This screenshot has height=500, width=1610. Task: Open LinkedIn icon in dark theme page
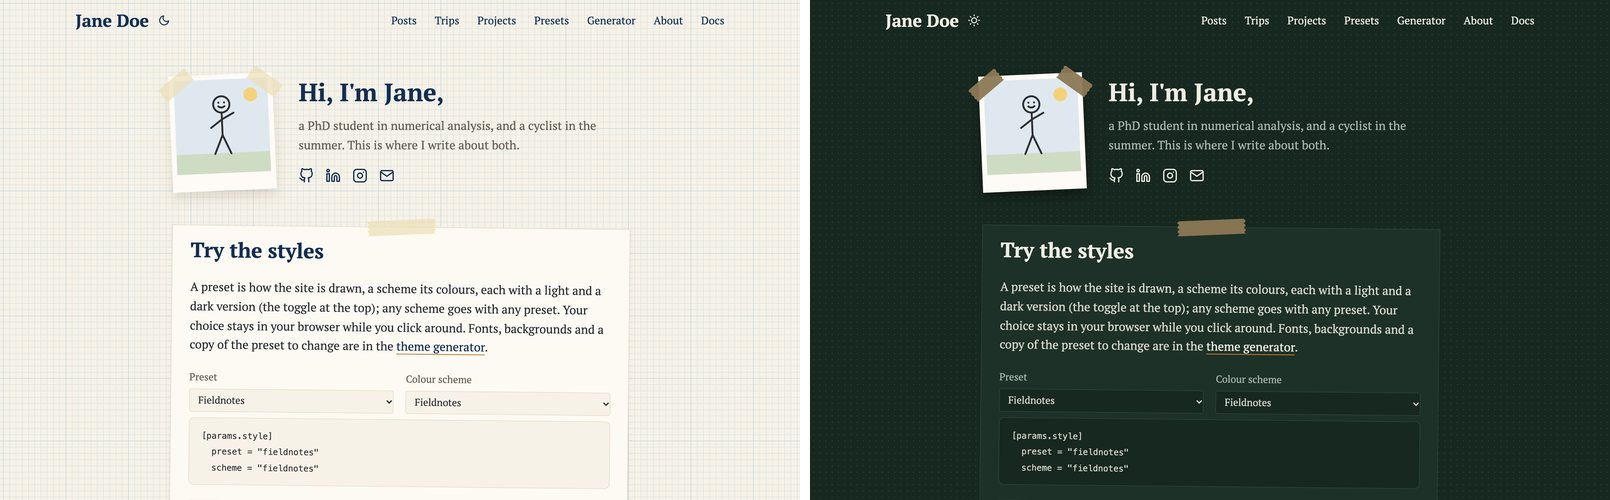(1143, 175)
